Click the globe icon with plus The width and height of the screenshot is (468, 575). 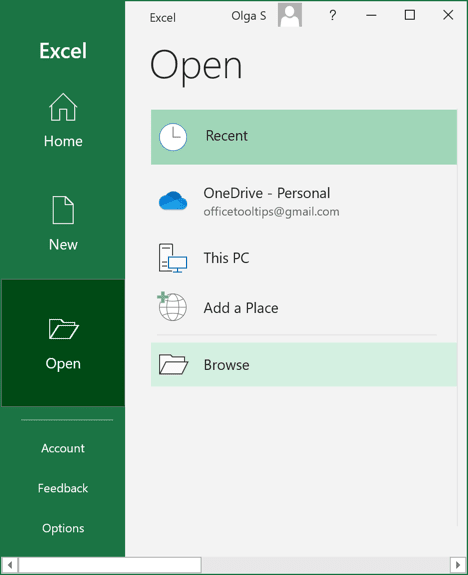(x=172, y=307)
